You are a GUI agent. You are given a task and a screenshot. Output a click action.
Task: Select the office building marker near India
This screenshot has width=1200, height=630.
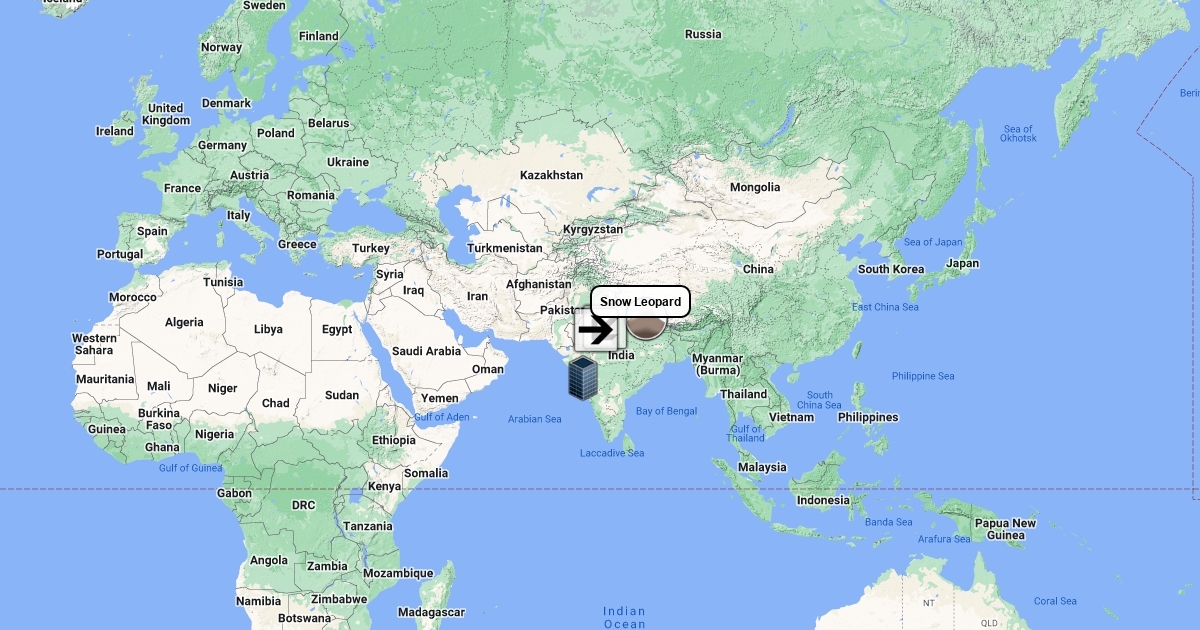[582, 379]
